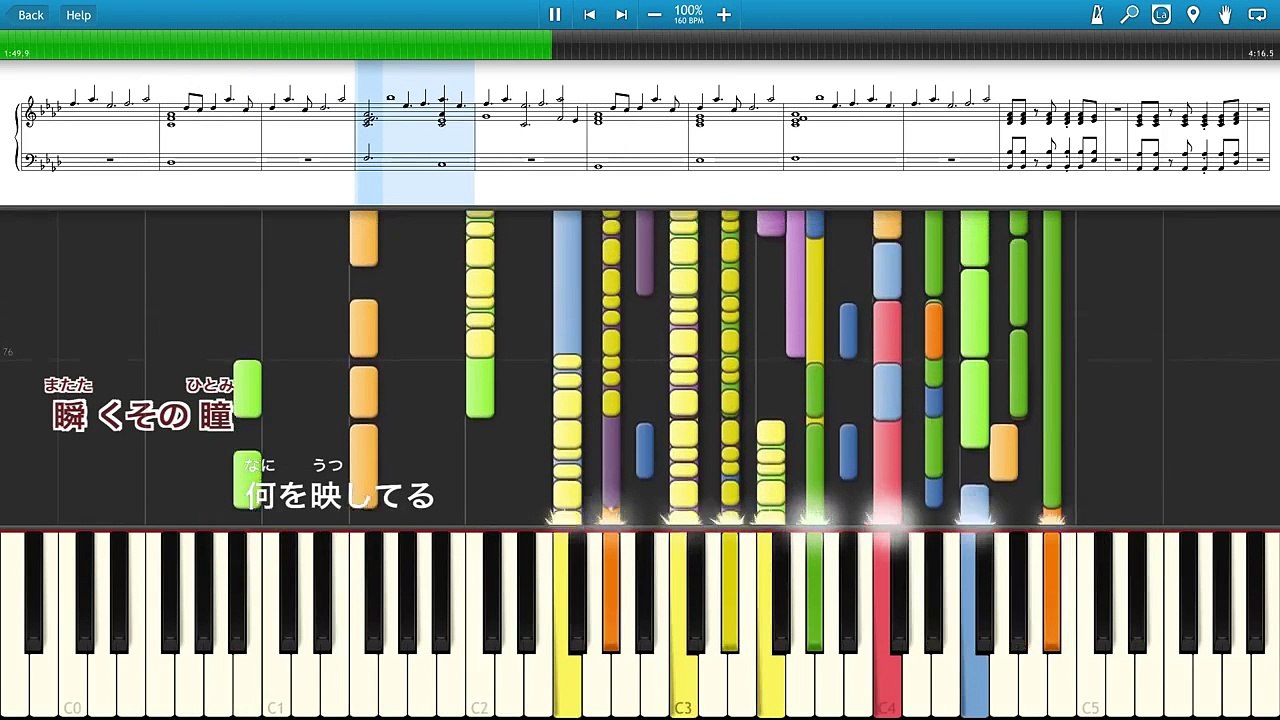Toggle the loop icon
Viewport: 1280px width, 720px height.
tap(1258, 14)
